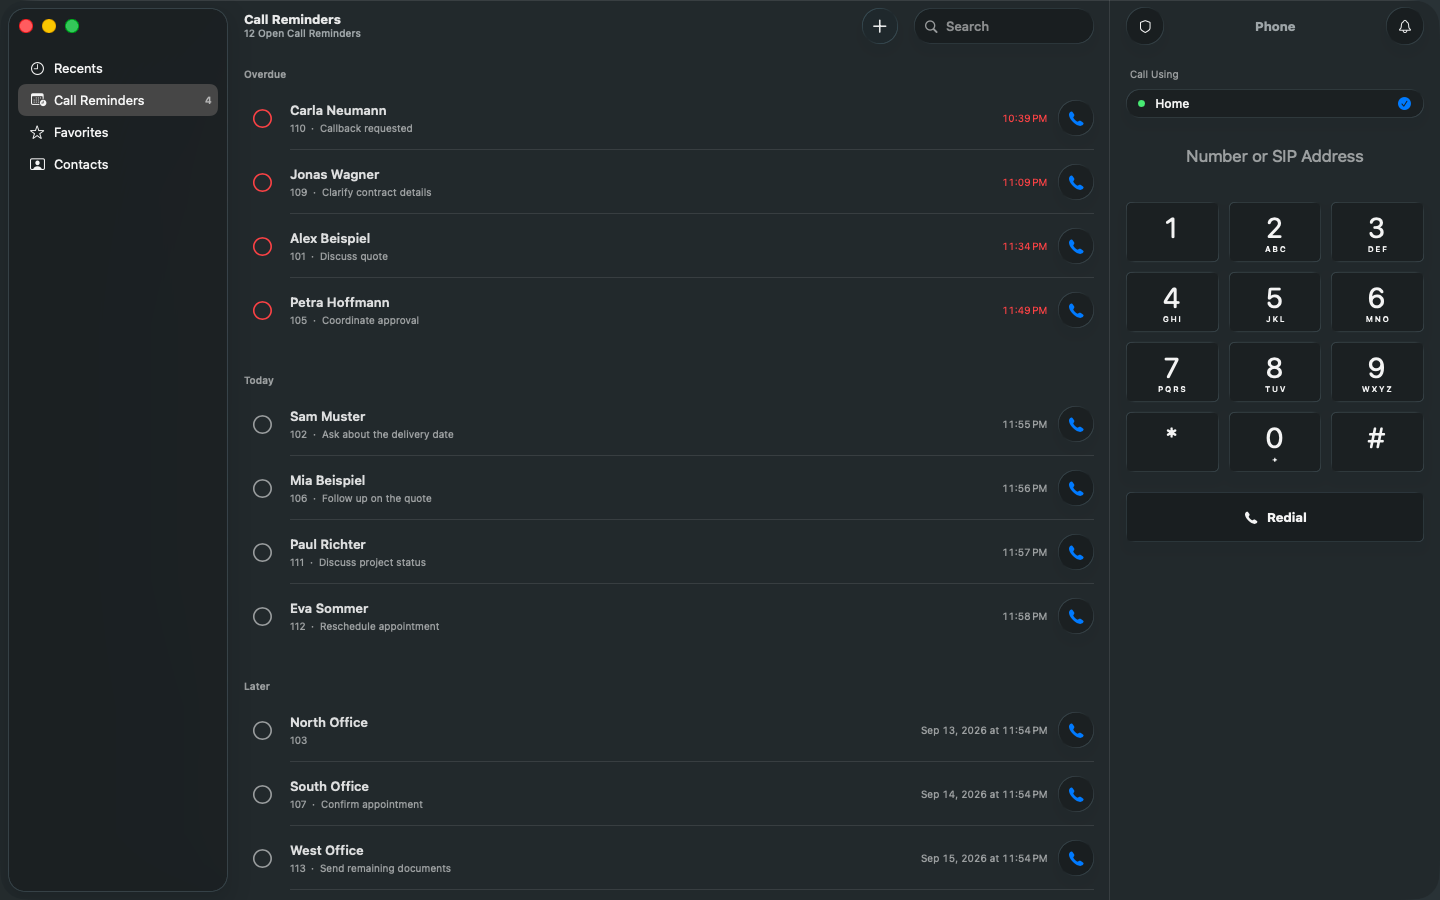Open the Call Using Home dropdown
This screenshot has width=1440, height=900.
(x=1274, y=103)
